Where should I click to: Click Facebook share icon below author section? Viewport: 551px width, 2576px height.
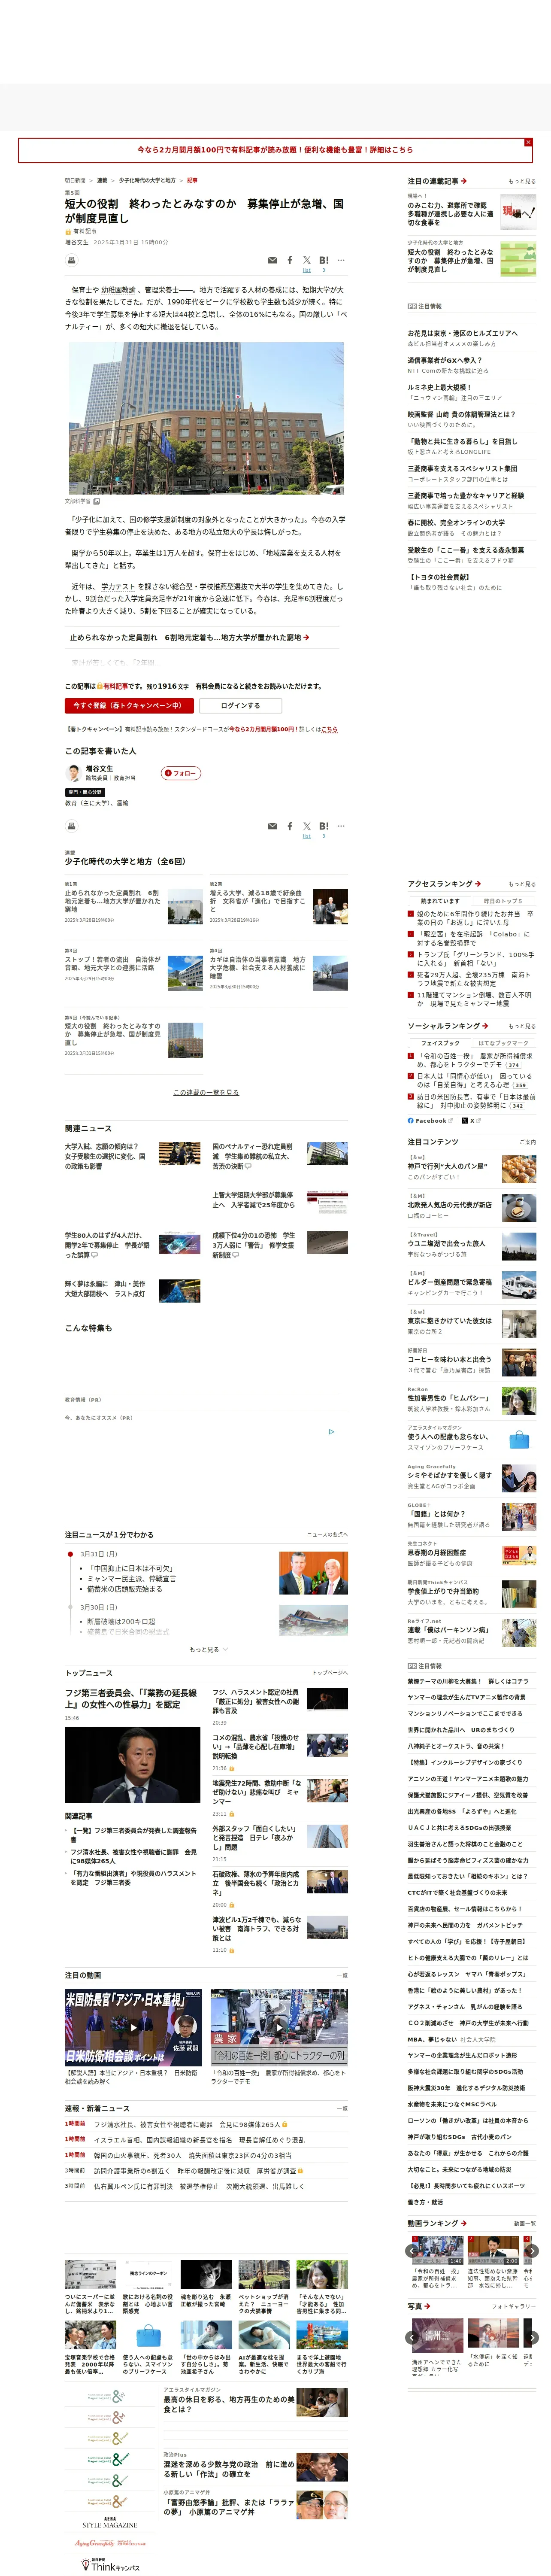pyautogui.click(x=290, y=826)
